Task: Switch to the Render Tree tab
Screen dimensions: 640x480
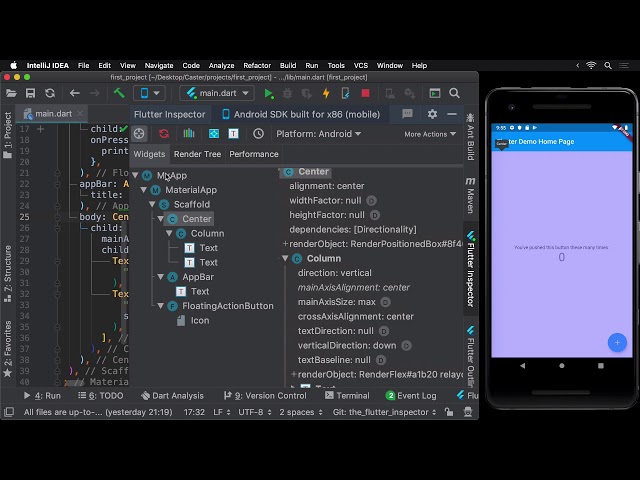Action: pyautogui.click(x=197, y=154)
